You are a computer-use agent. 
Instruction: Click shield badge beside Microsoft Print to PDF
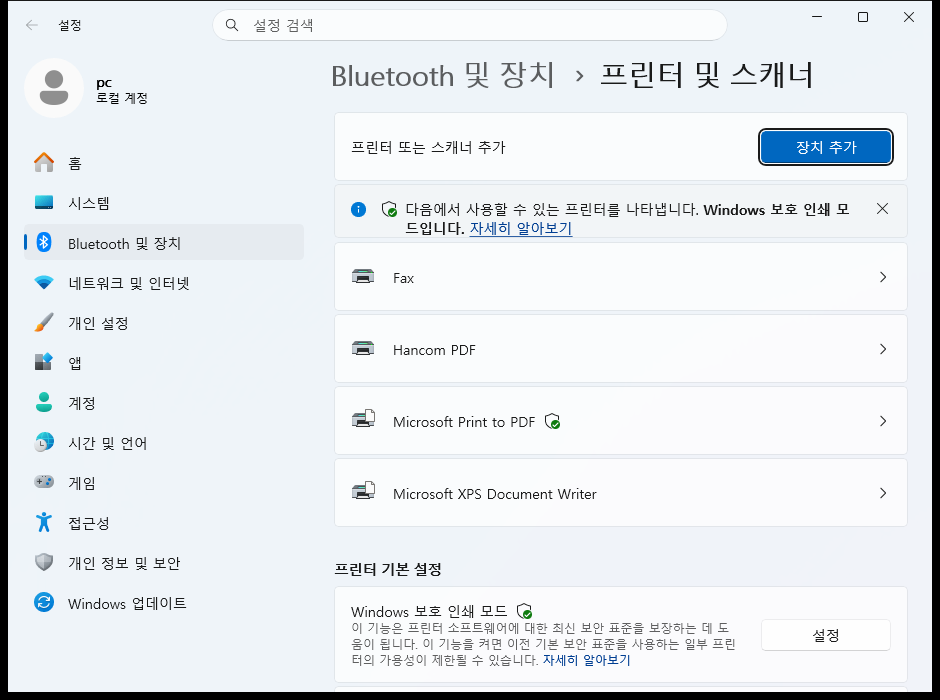(x=552, y=422)
